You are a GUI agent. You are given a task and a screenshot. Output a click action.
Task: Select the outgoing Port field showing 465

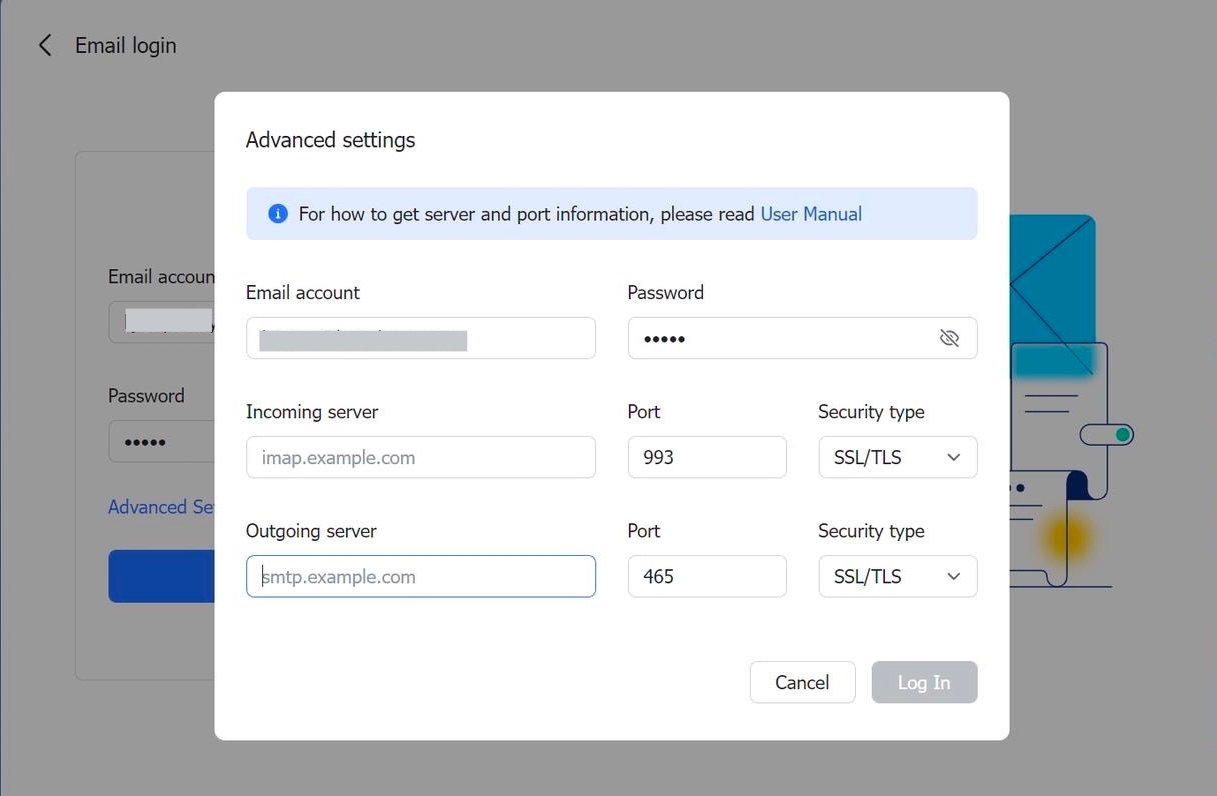coord(706,576)
